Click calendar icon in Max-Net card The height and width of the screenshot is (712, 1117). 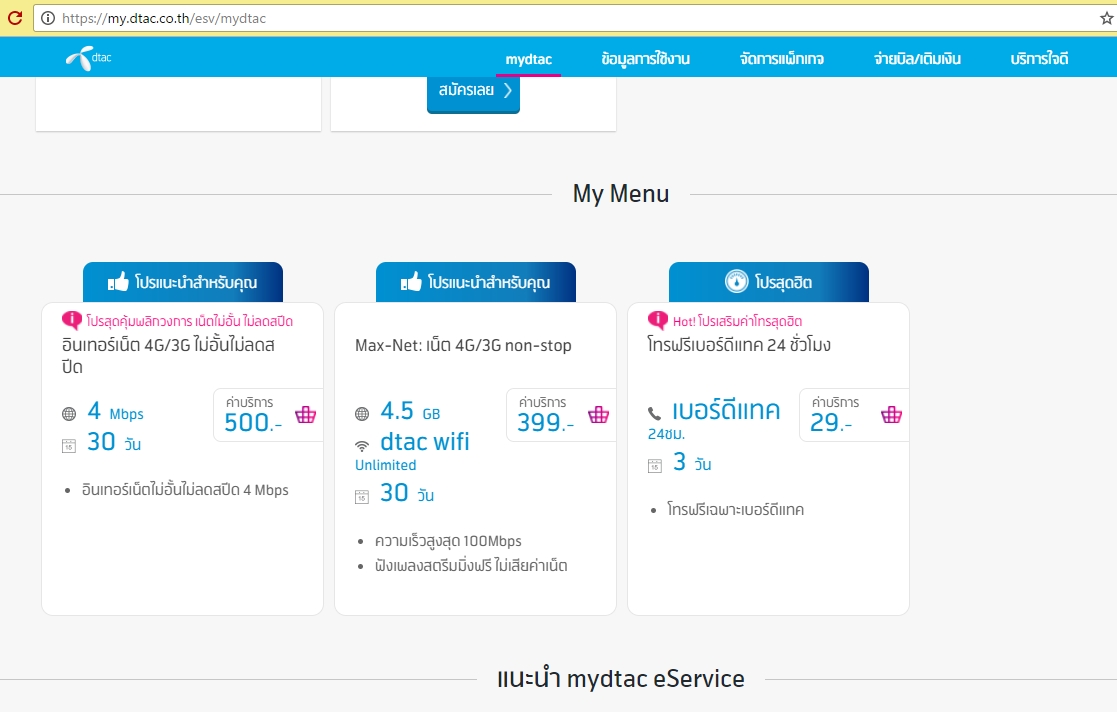[x=362, y=497]
